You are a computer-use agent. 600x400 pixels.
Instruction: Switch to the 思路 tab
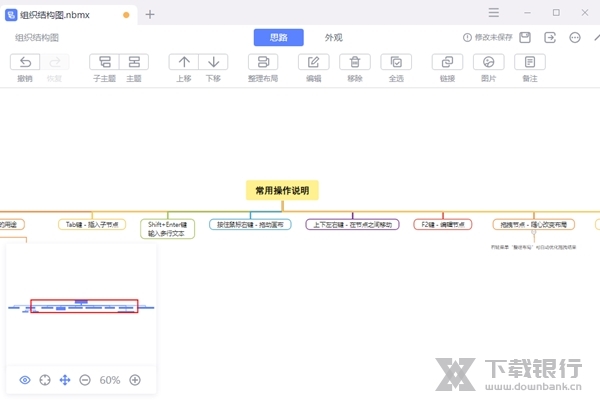pos(279,38)
